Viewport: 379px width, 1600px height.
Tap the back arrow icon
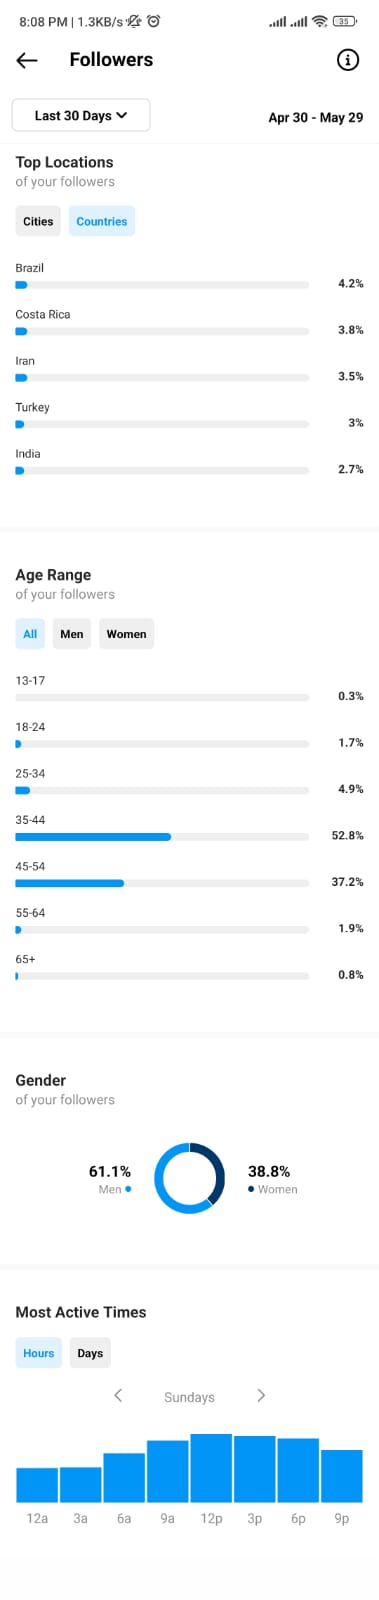click(27, 60)
